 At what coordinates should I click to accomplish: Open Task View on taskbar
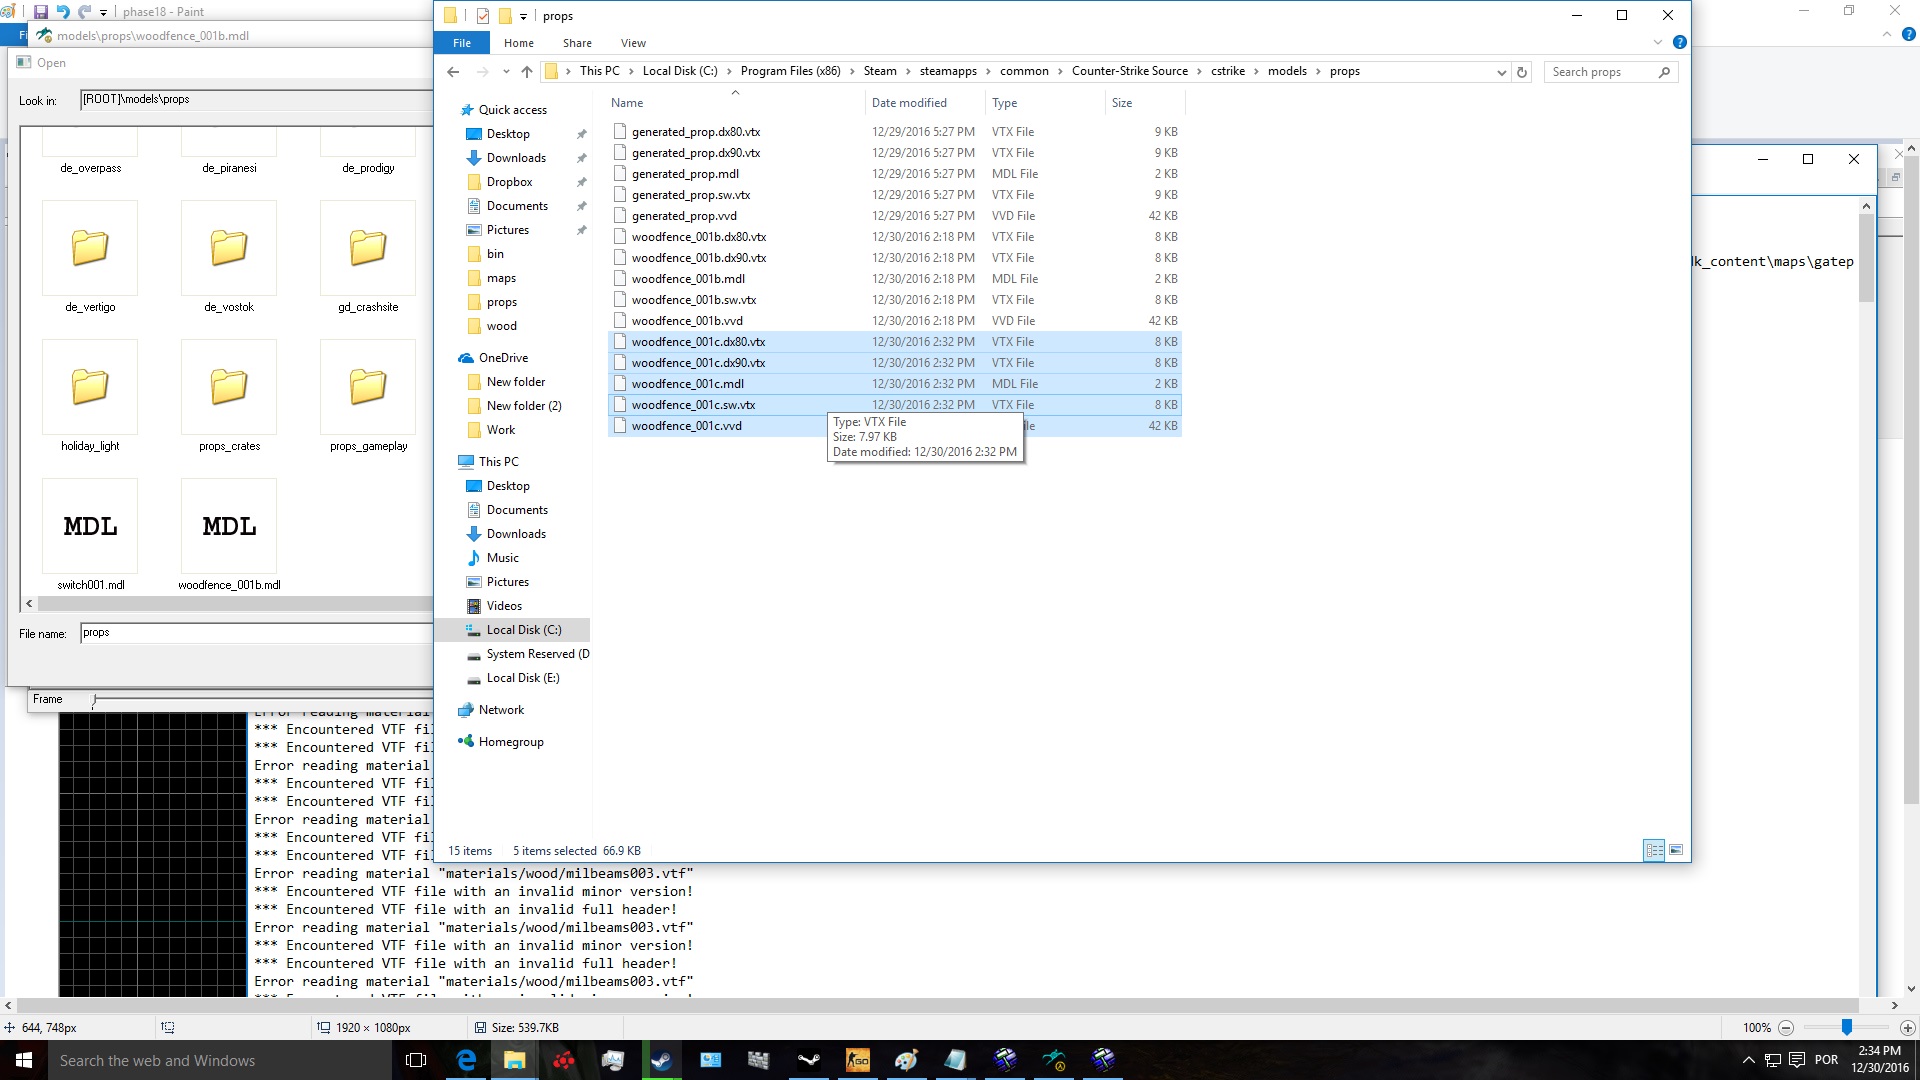[x=416, y=1060]
